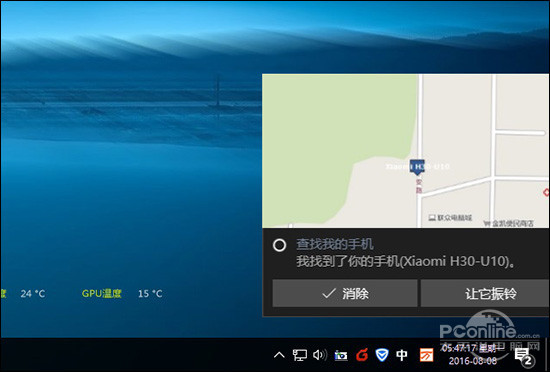Open the map thumbnail in notification
Viewport: 550px width, 372px height.
405,151
